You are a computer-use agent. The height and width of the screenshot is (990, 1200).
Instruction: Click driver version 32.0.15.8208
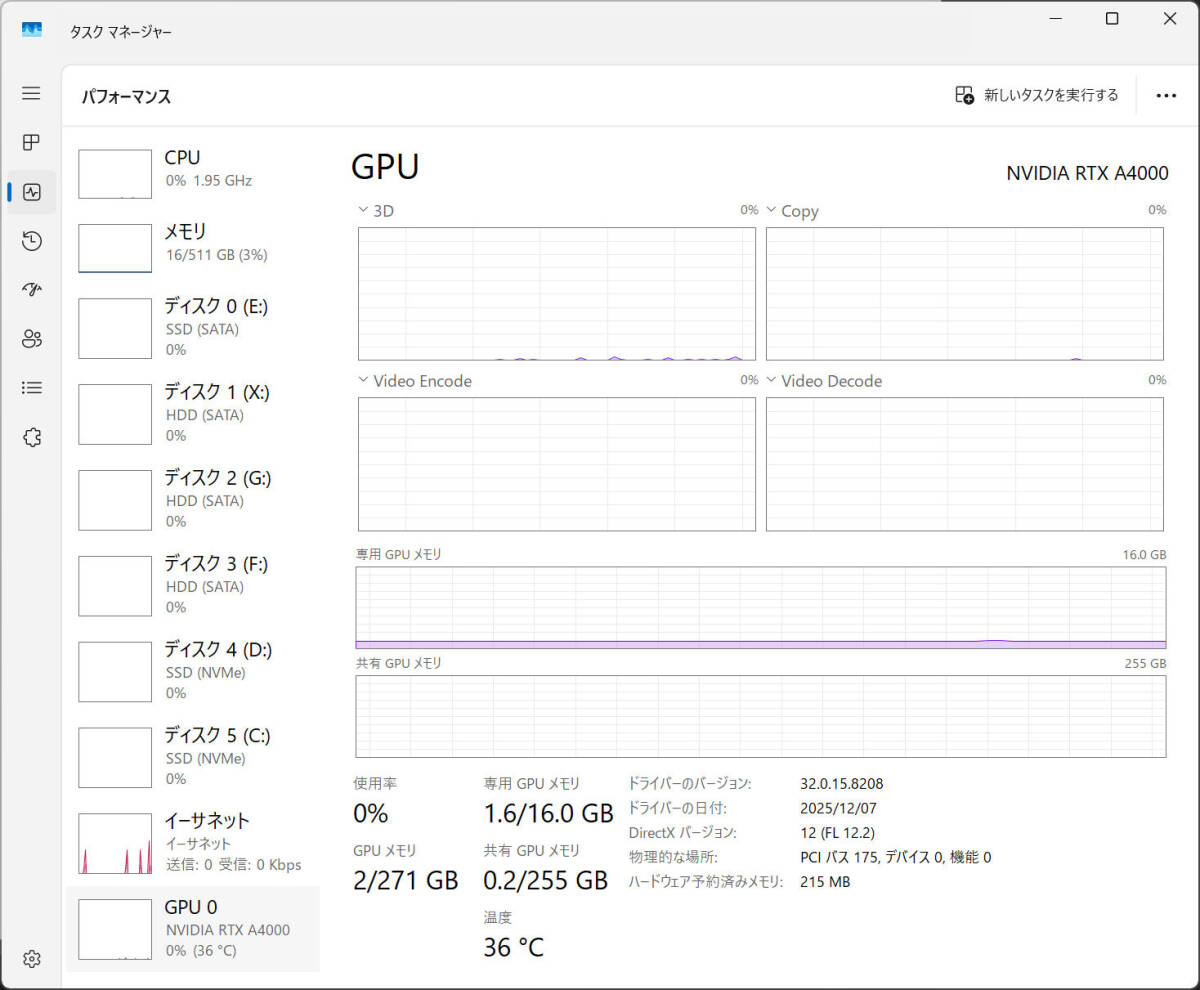(x=842, y=784)
